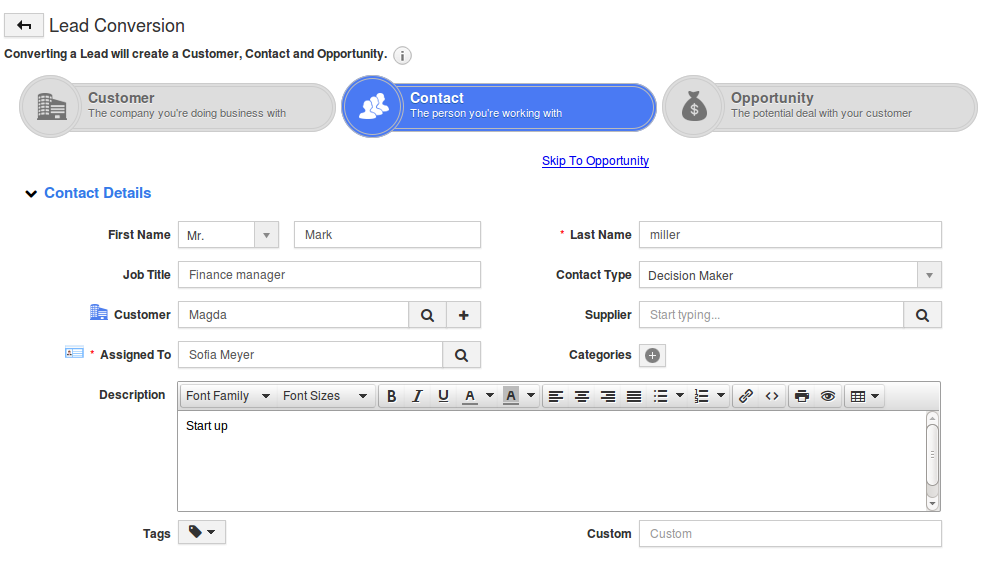Add a new customer with plus icon
Screen dimensions: 990x570
(463, 315)
